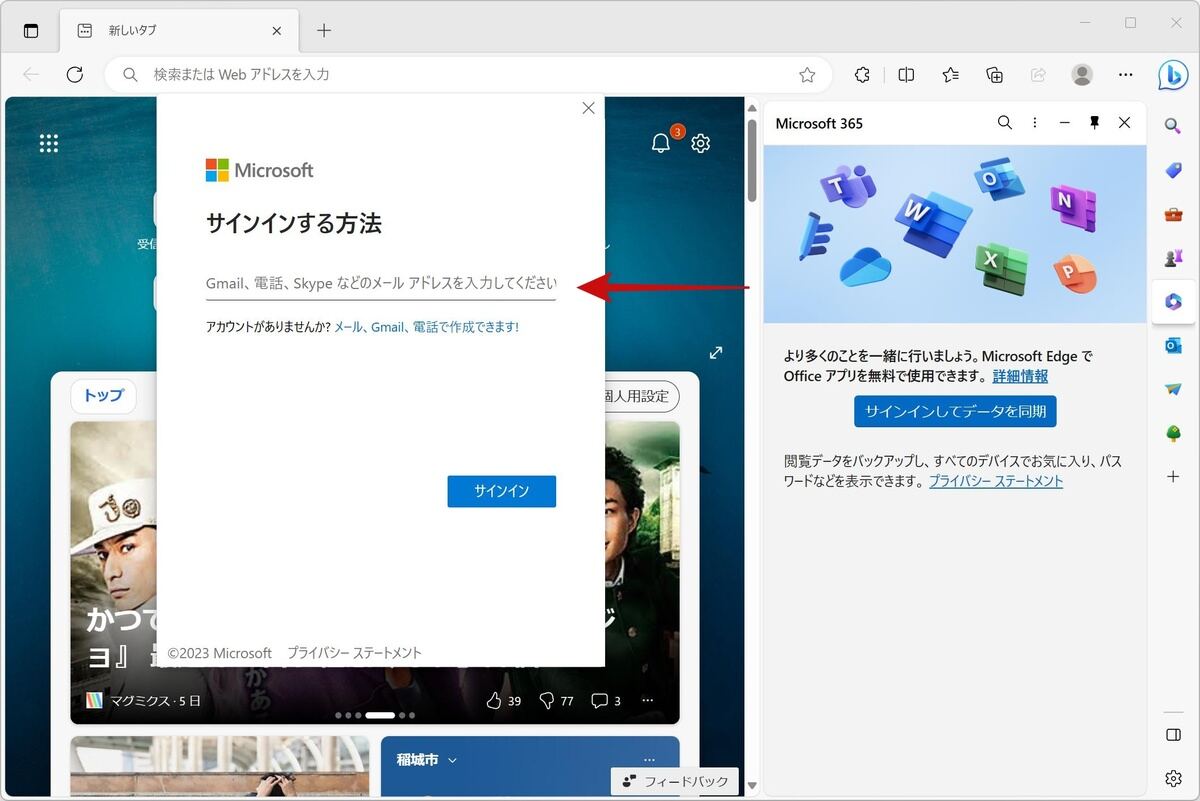Open Edge settings and more menu

coord(1126,75)
